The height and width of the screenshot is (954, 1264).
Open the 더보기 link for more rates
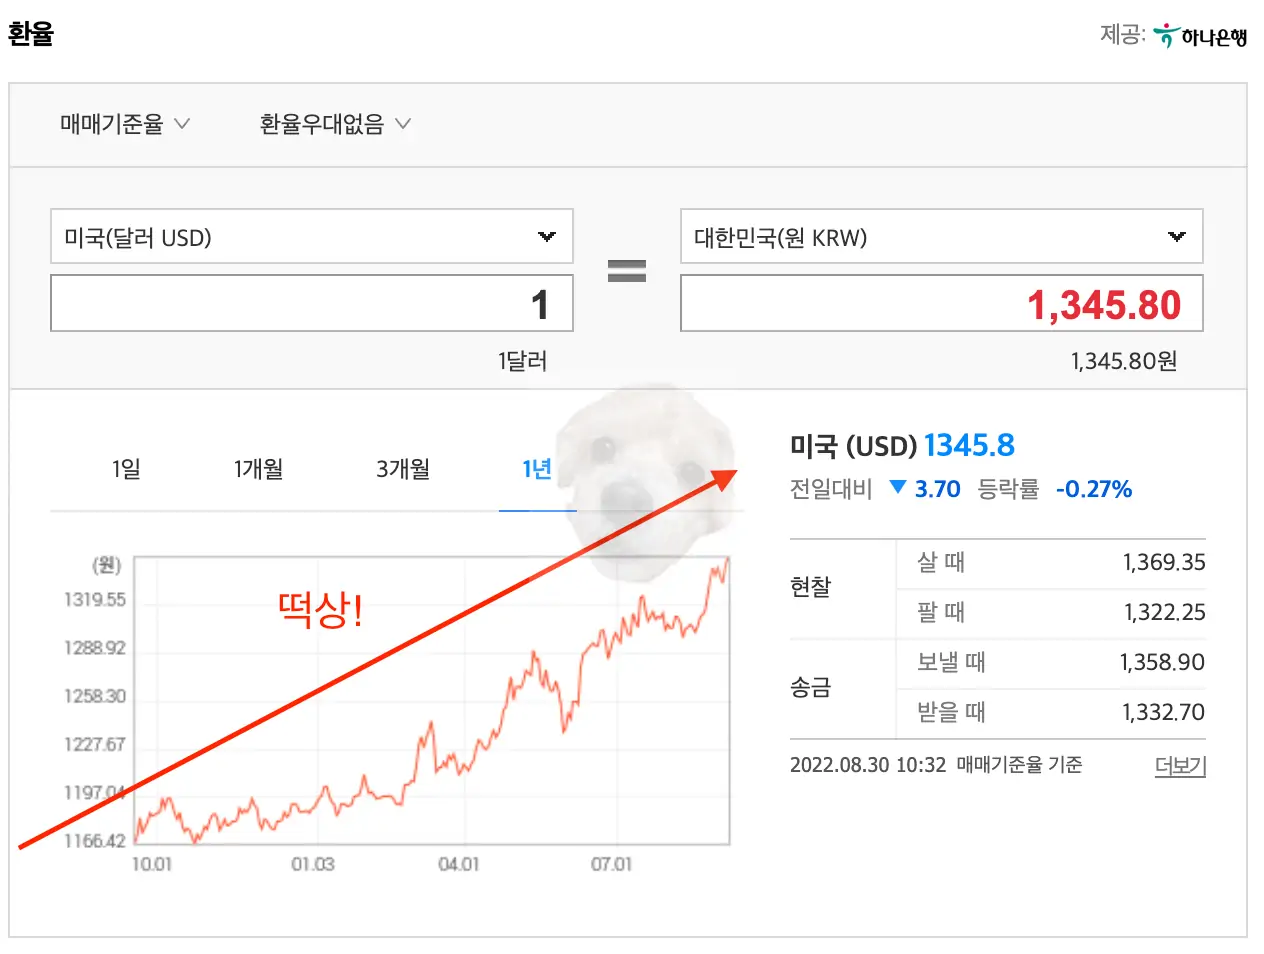coord(1180,765)
